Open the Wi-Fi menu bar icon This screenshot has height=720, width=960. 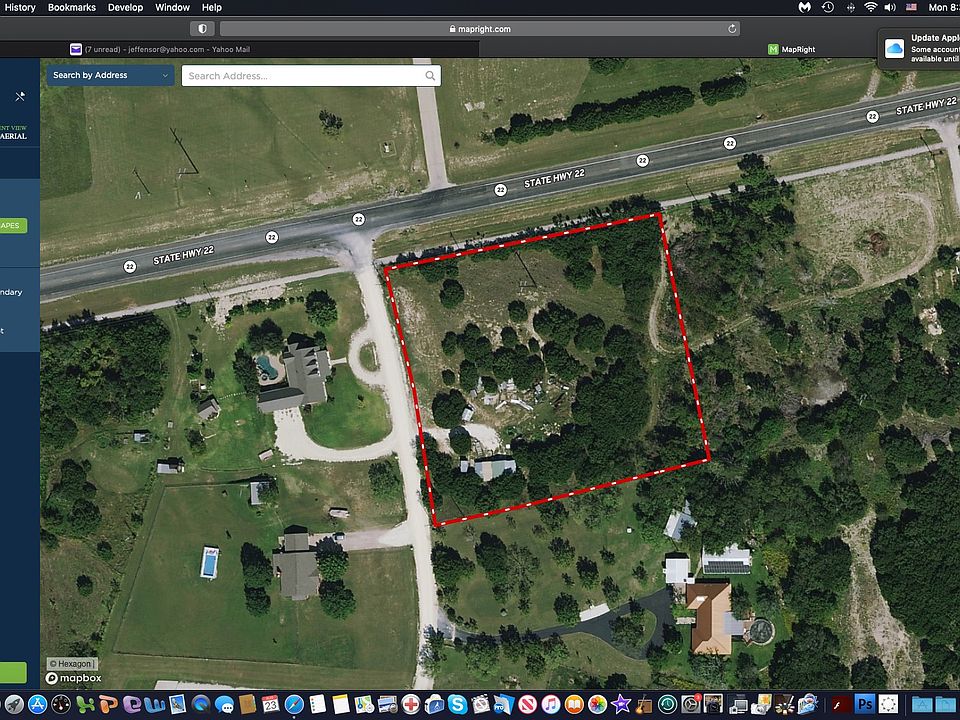click(x=871, y=7)
